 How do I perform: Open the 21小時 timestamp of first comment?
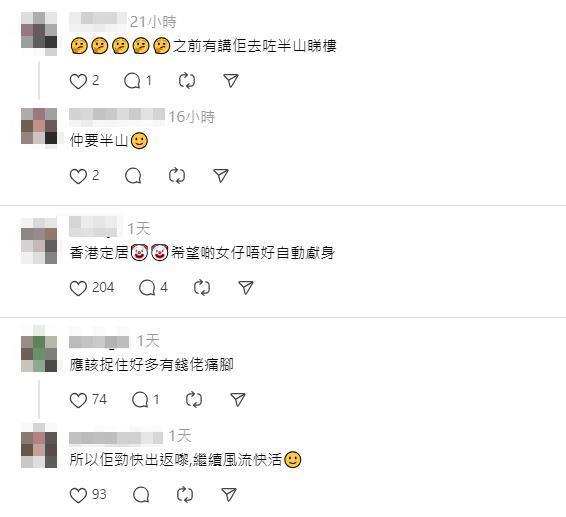click(x=153, y=22)
